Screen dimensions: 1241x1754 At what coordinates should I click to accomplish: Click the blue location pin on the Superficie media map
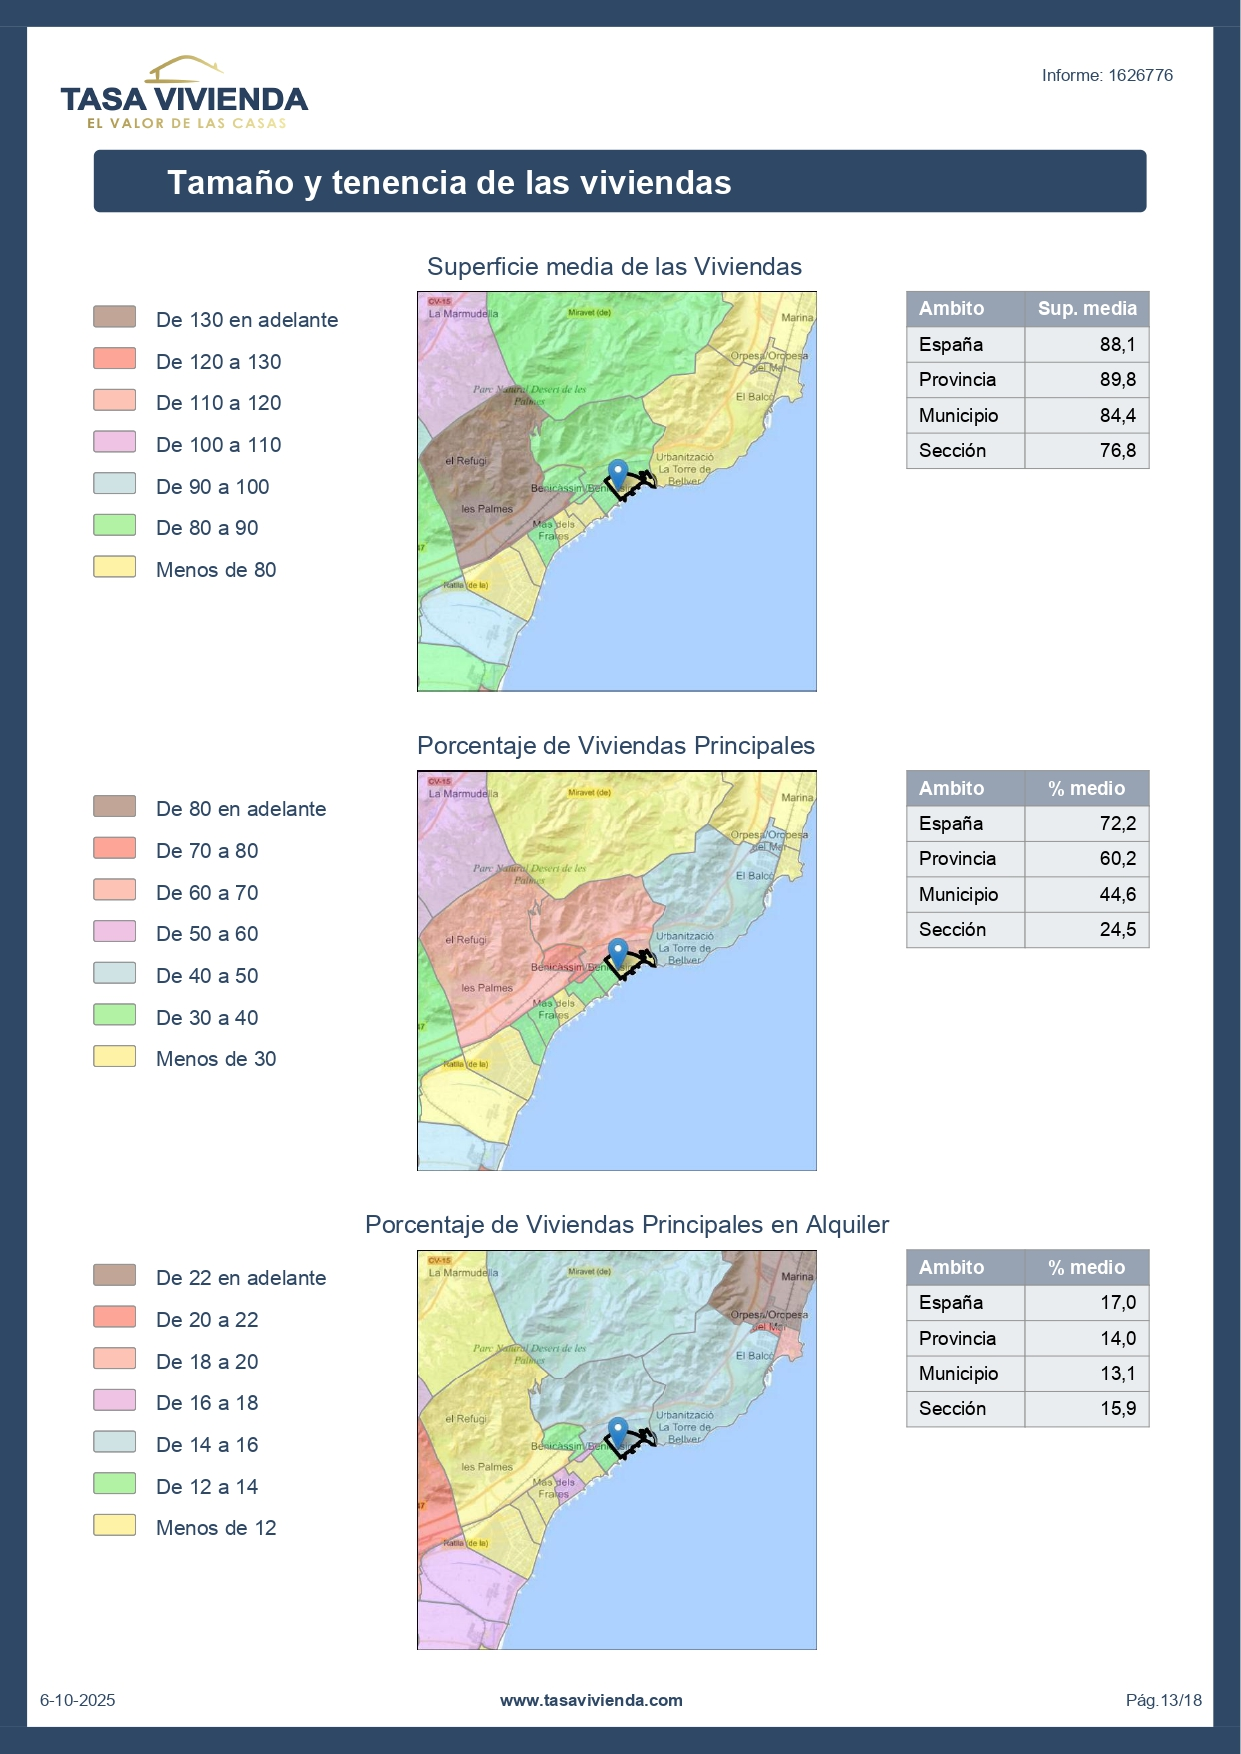point(618,474)
